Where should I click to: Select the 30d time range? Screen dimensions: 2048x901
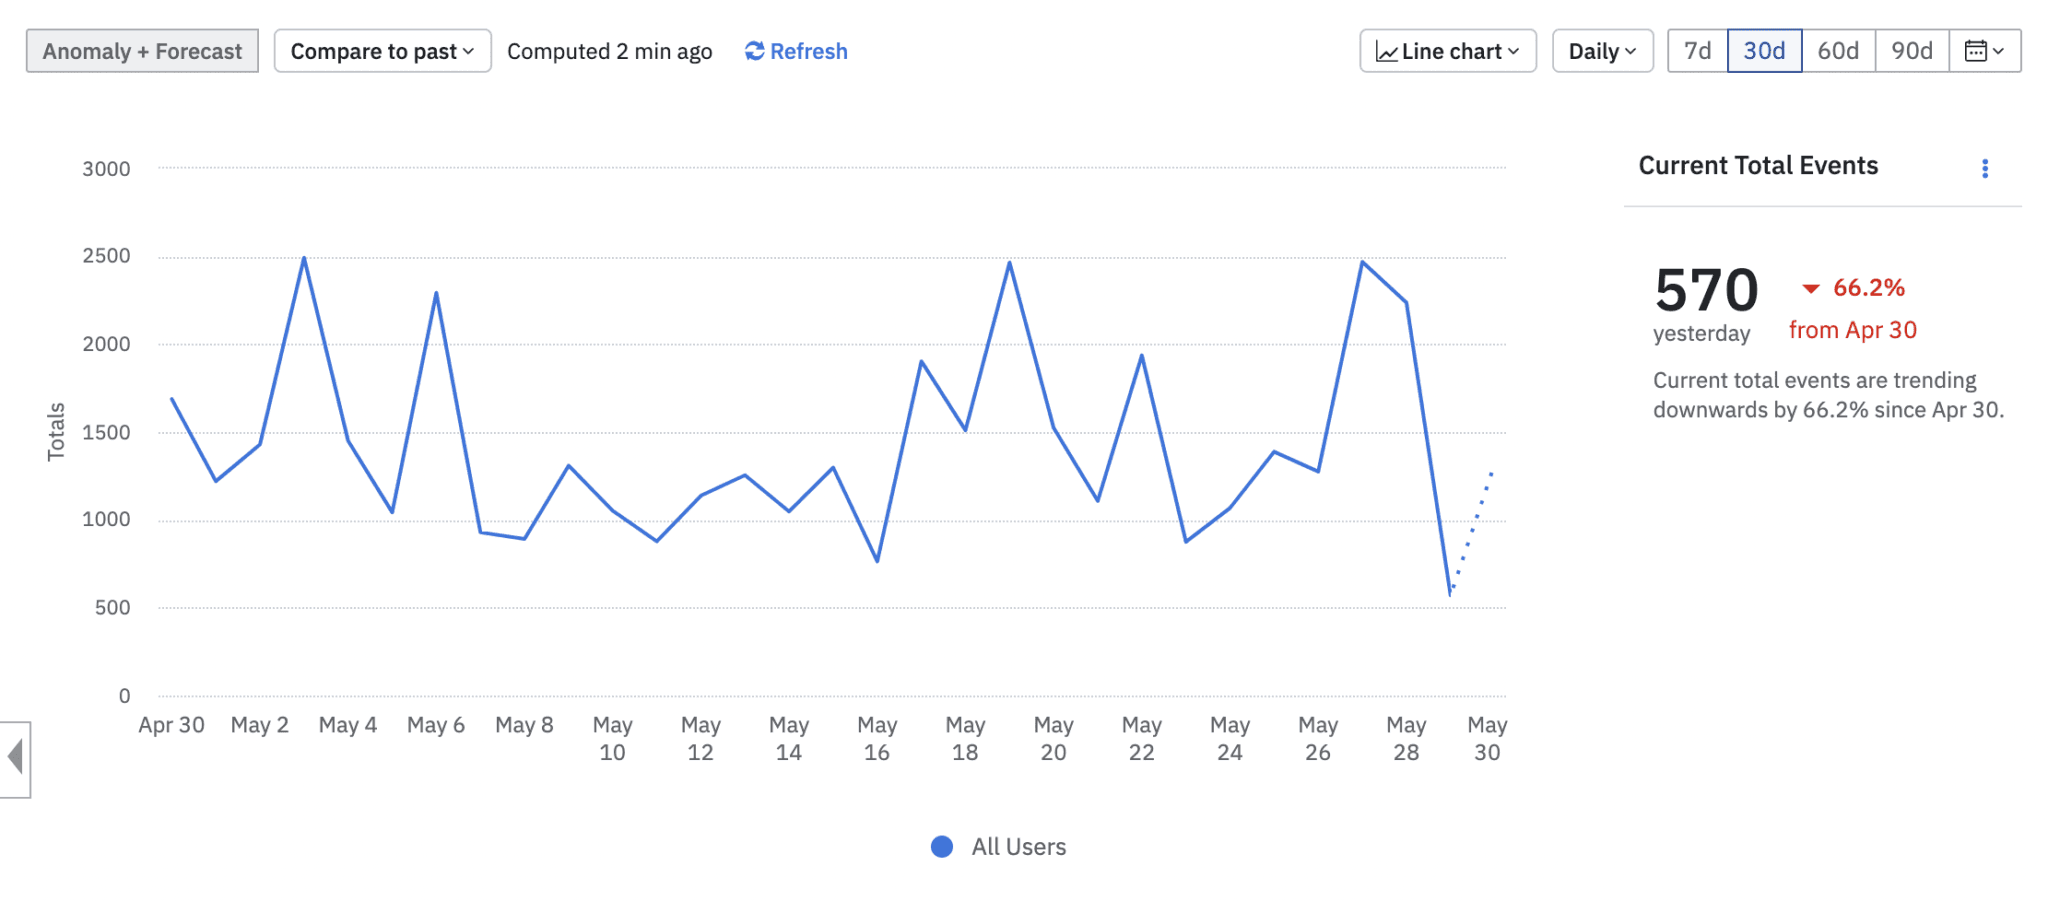point(1764,51)
